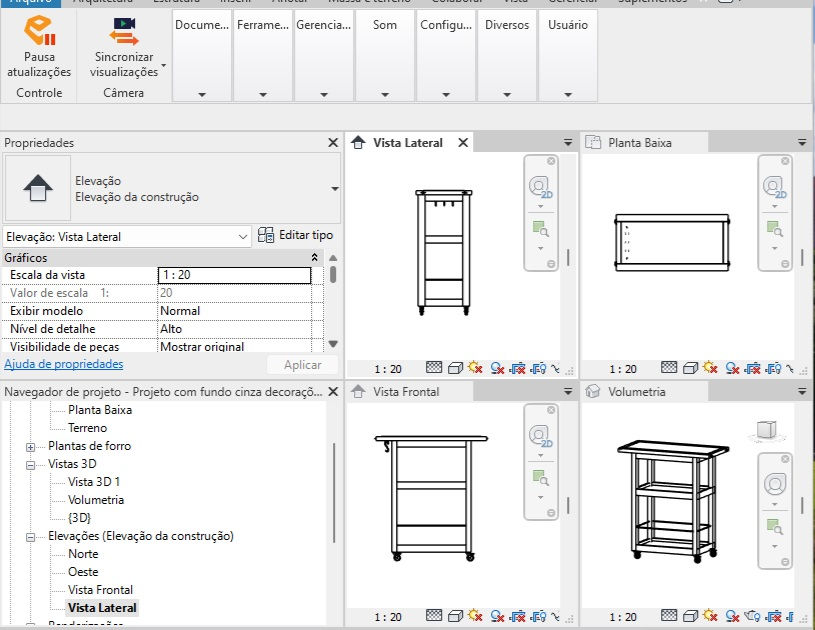This screenshot has height=630, width=815.
Task: Expand the Diversos ribbon panel
Action: pyautogui.click(x=507, y=95)
